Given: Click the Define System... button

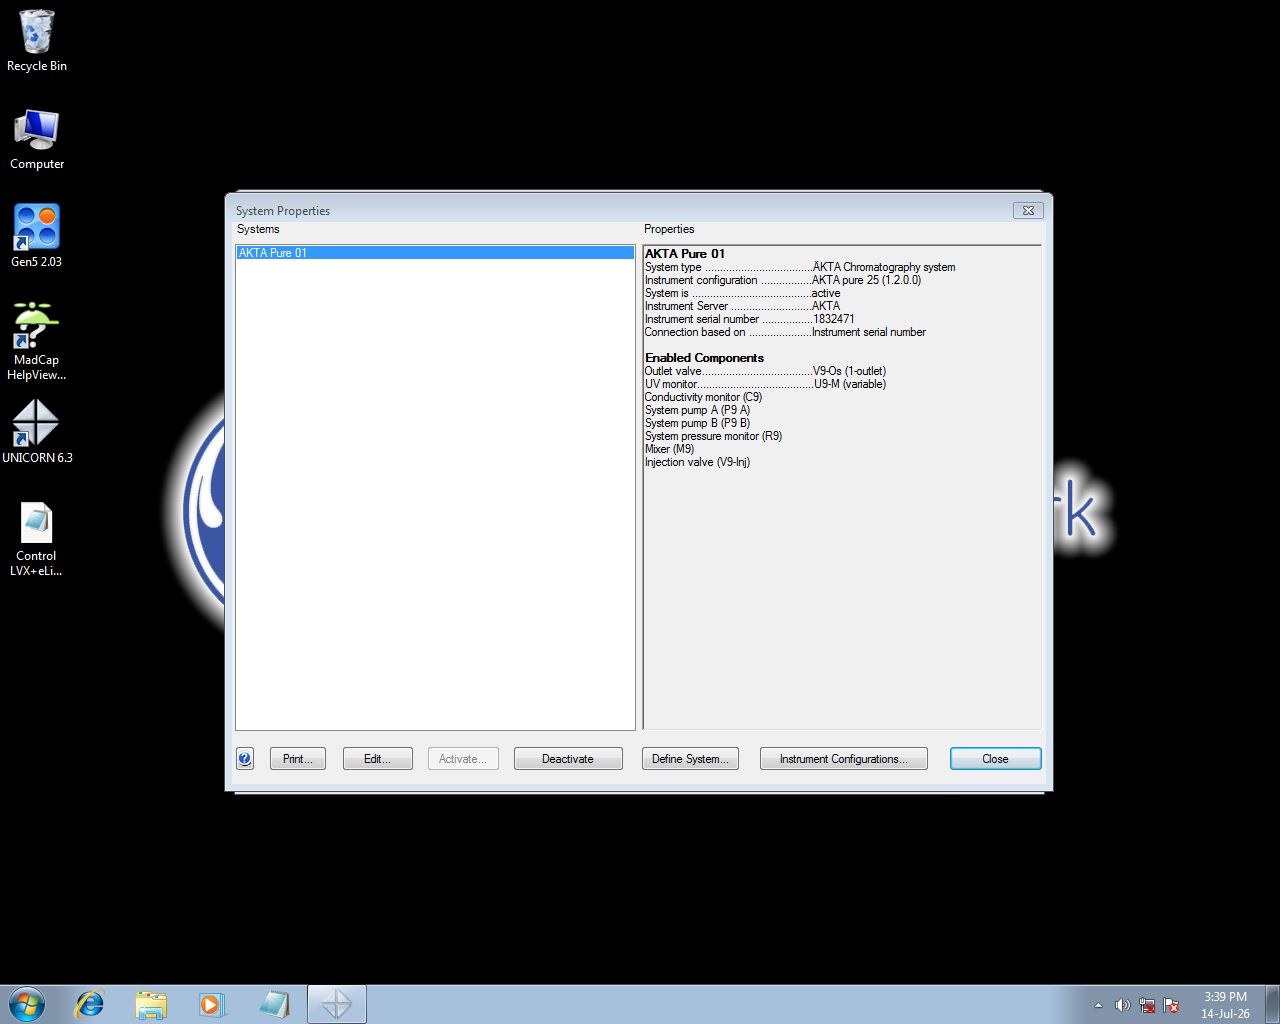Looking at the screenshot, I should pos(691,759).
